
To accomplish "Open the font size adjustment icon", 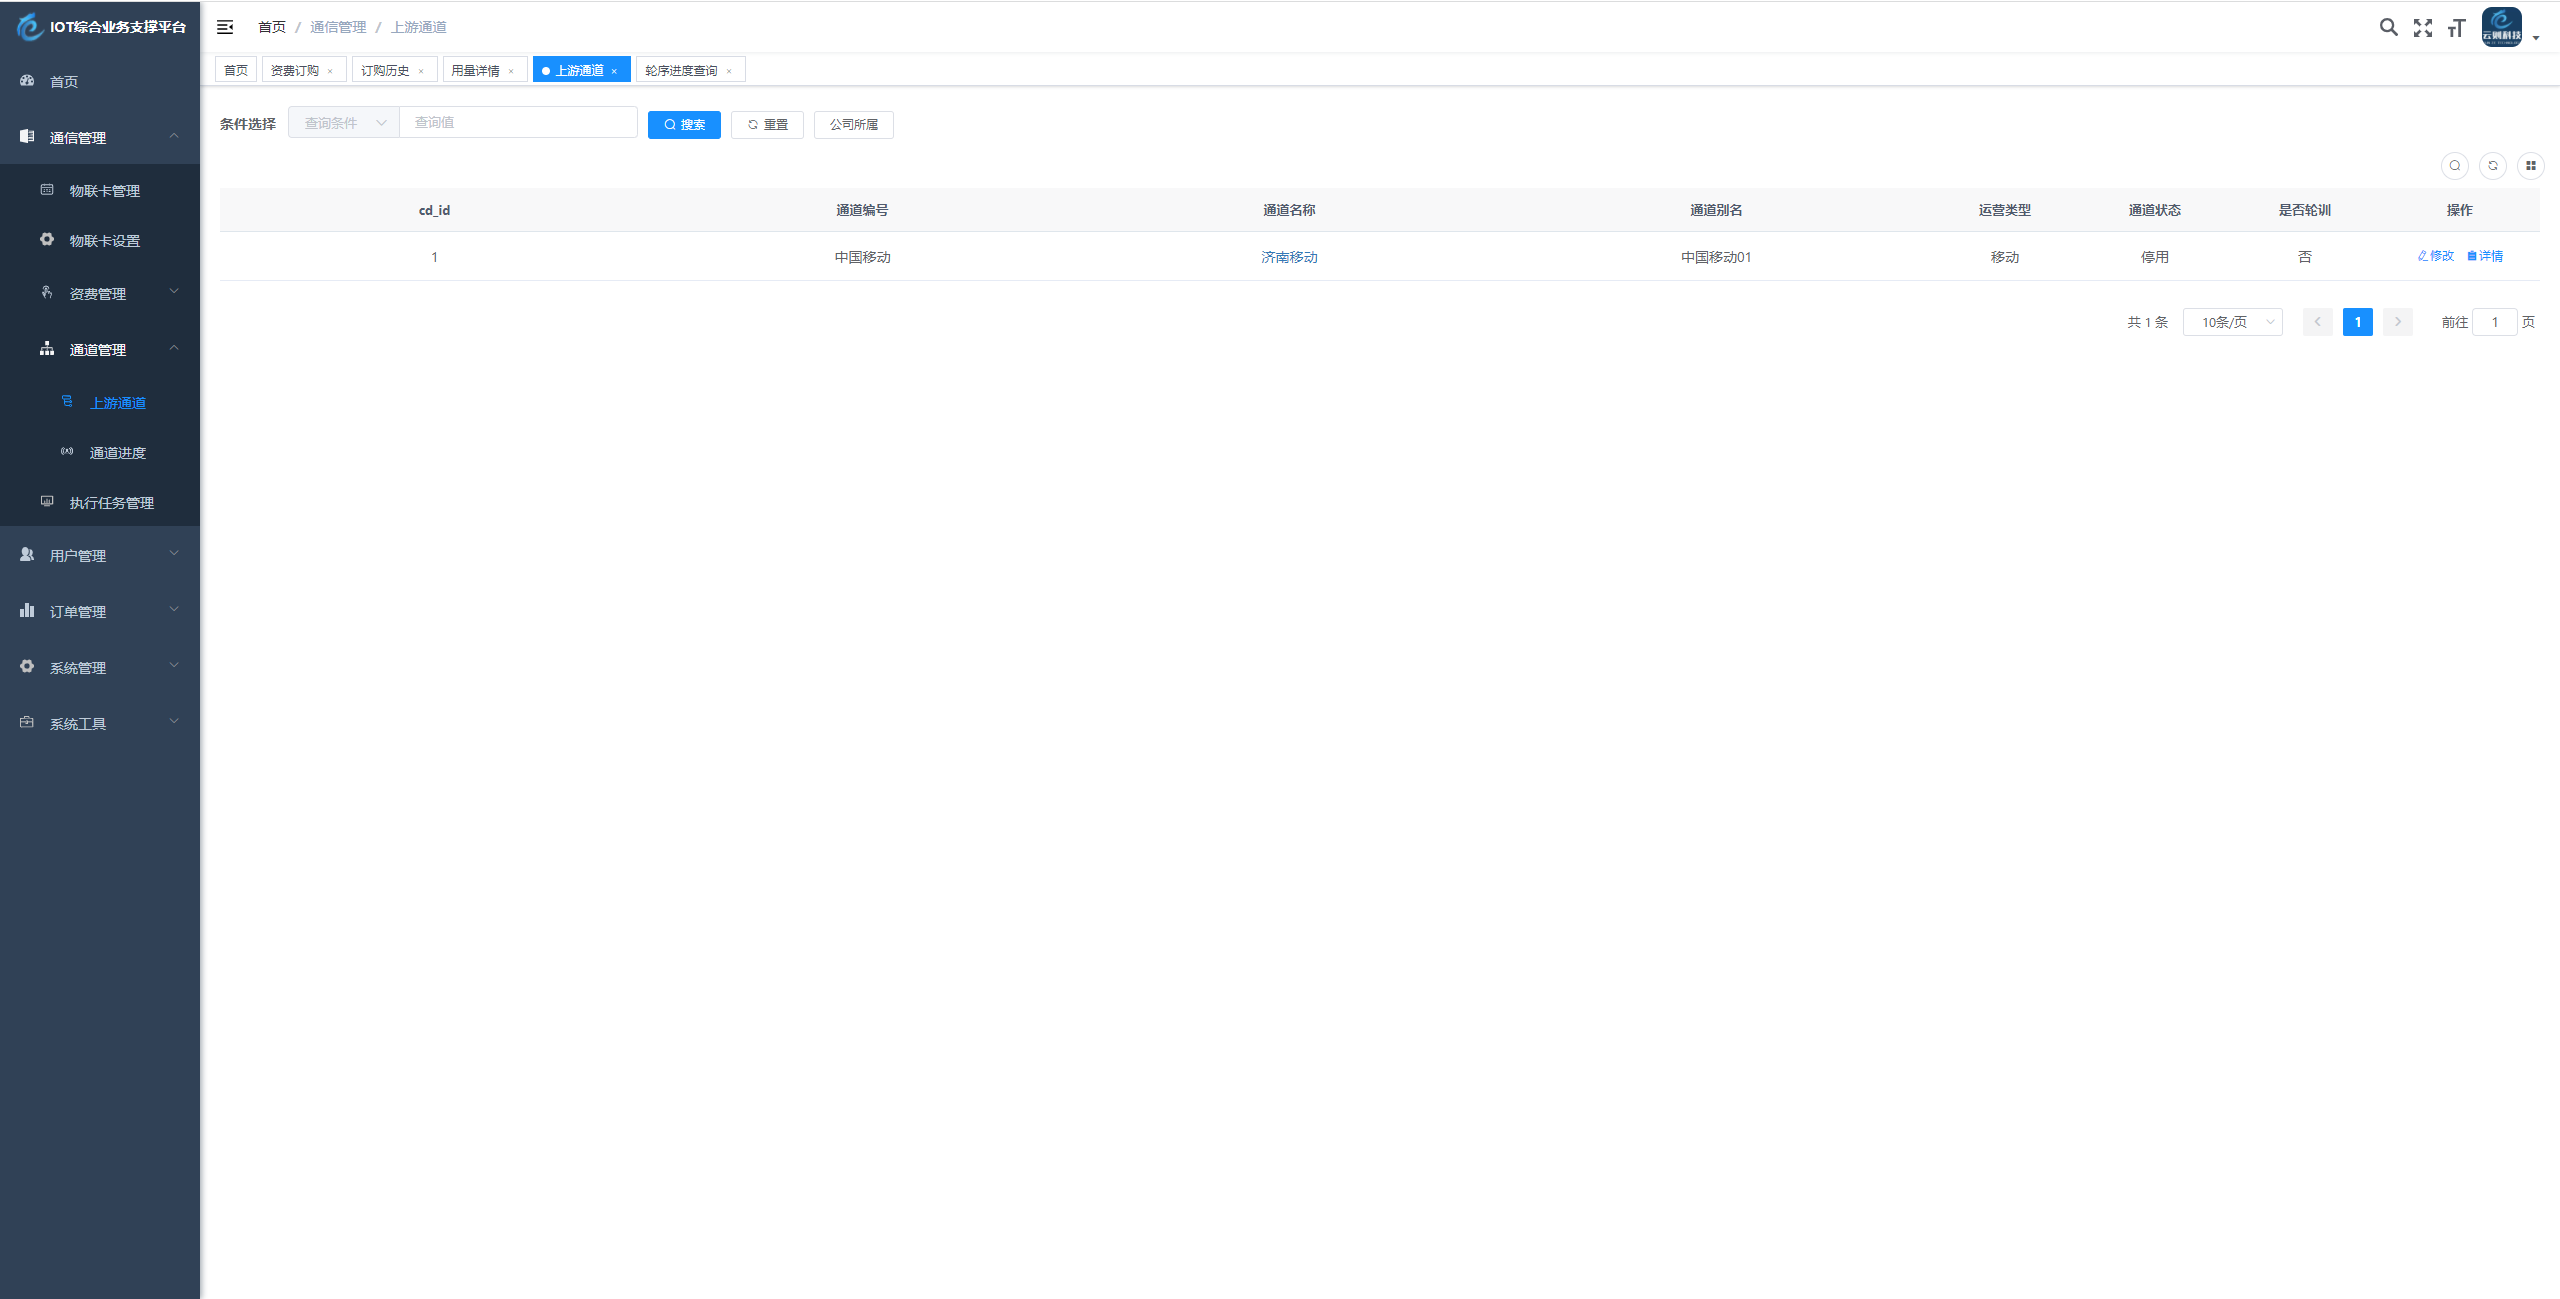I will point(2456,28).
